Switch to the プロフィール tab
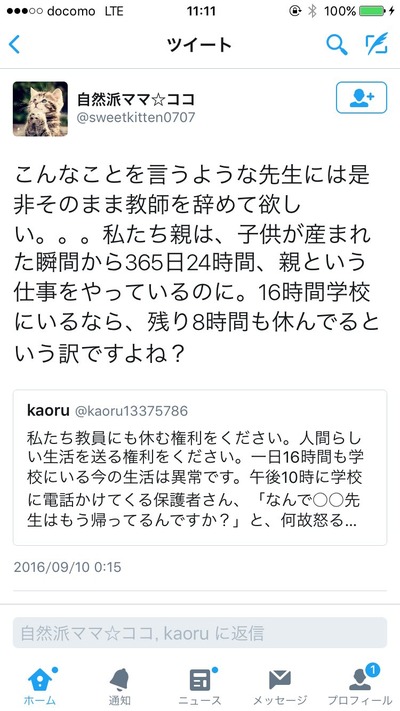The height and width of the screenshot is (711, 400). (x=360, y=684)
